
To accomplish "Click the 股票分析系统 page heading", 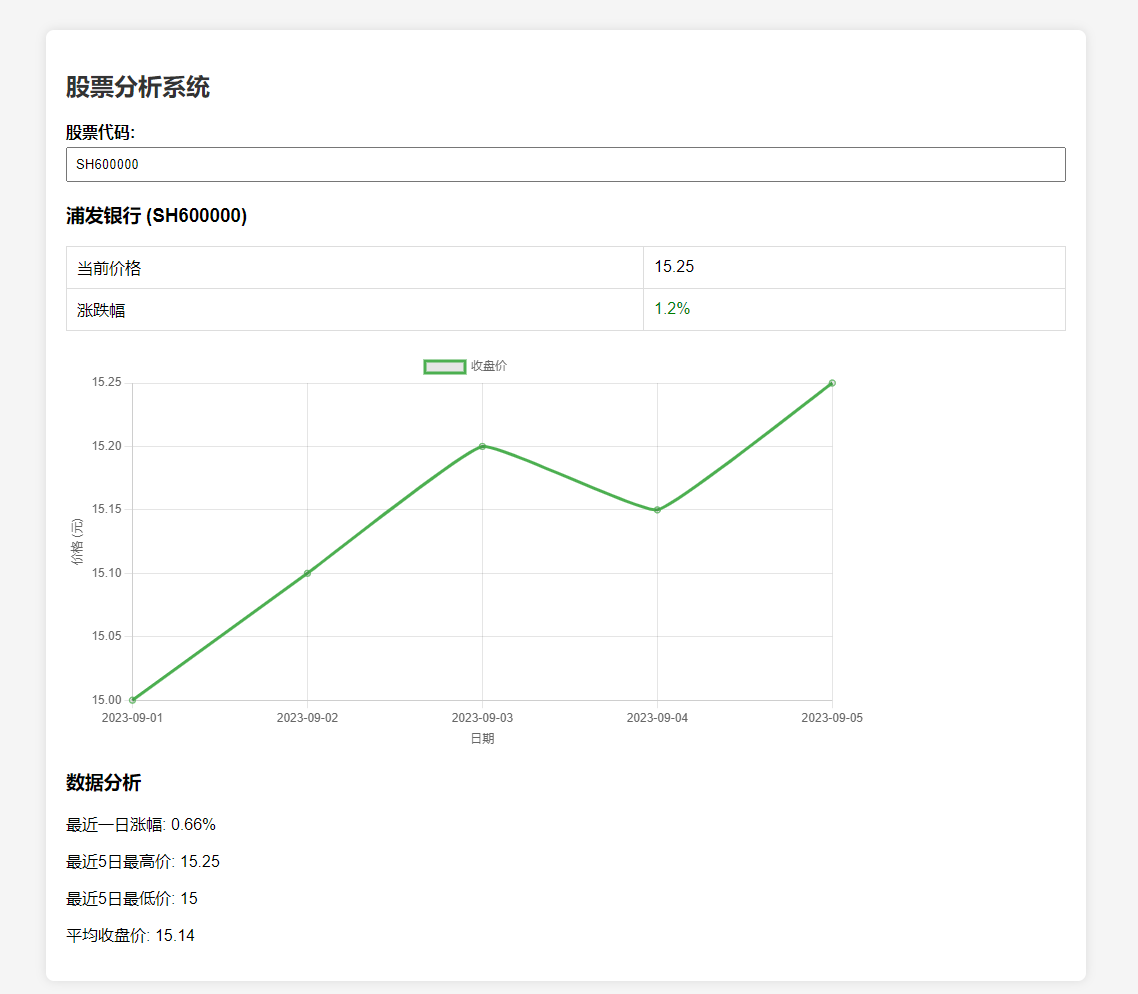I will click(138, 87).
